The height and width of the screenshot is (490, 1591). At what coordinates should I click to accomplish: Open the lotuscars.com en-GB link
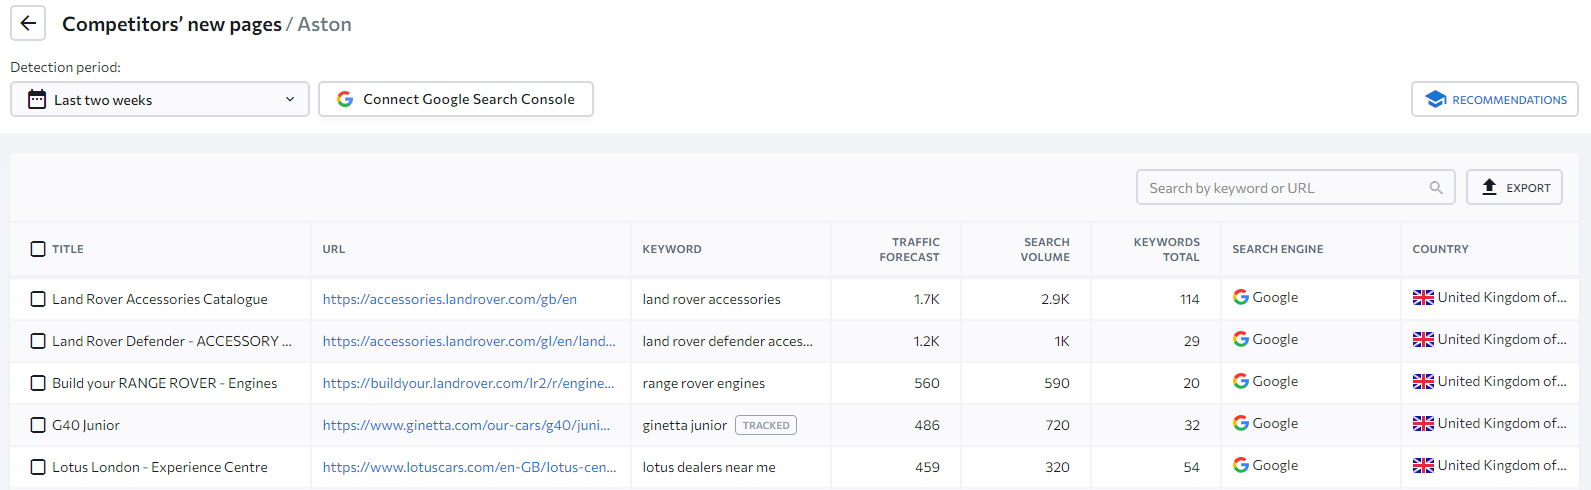pos(469,467)
